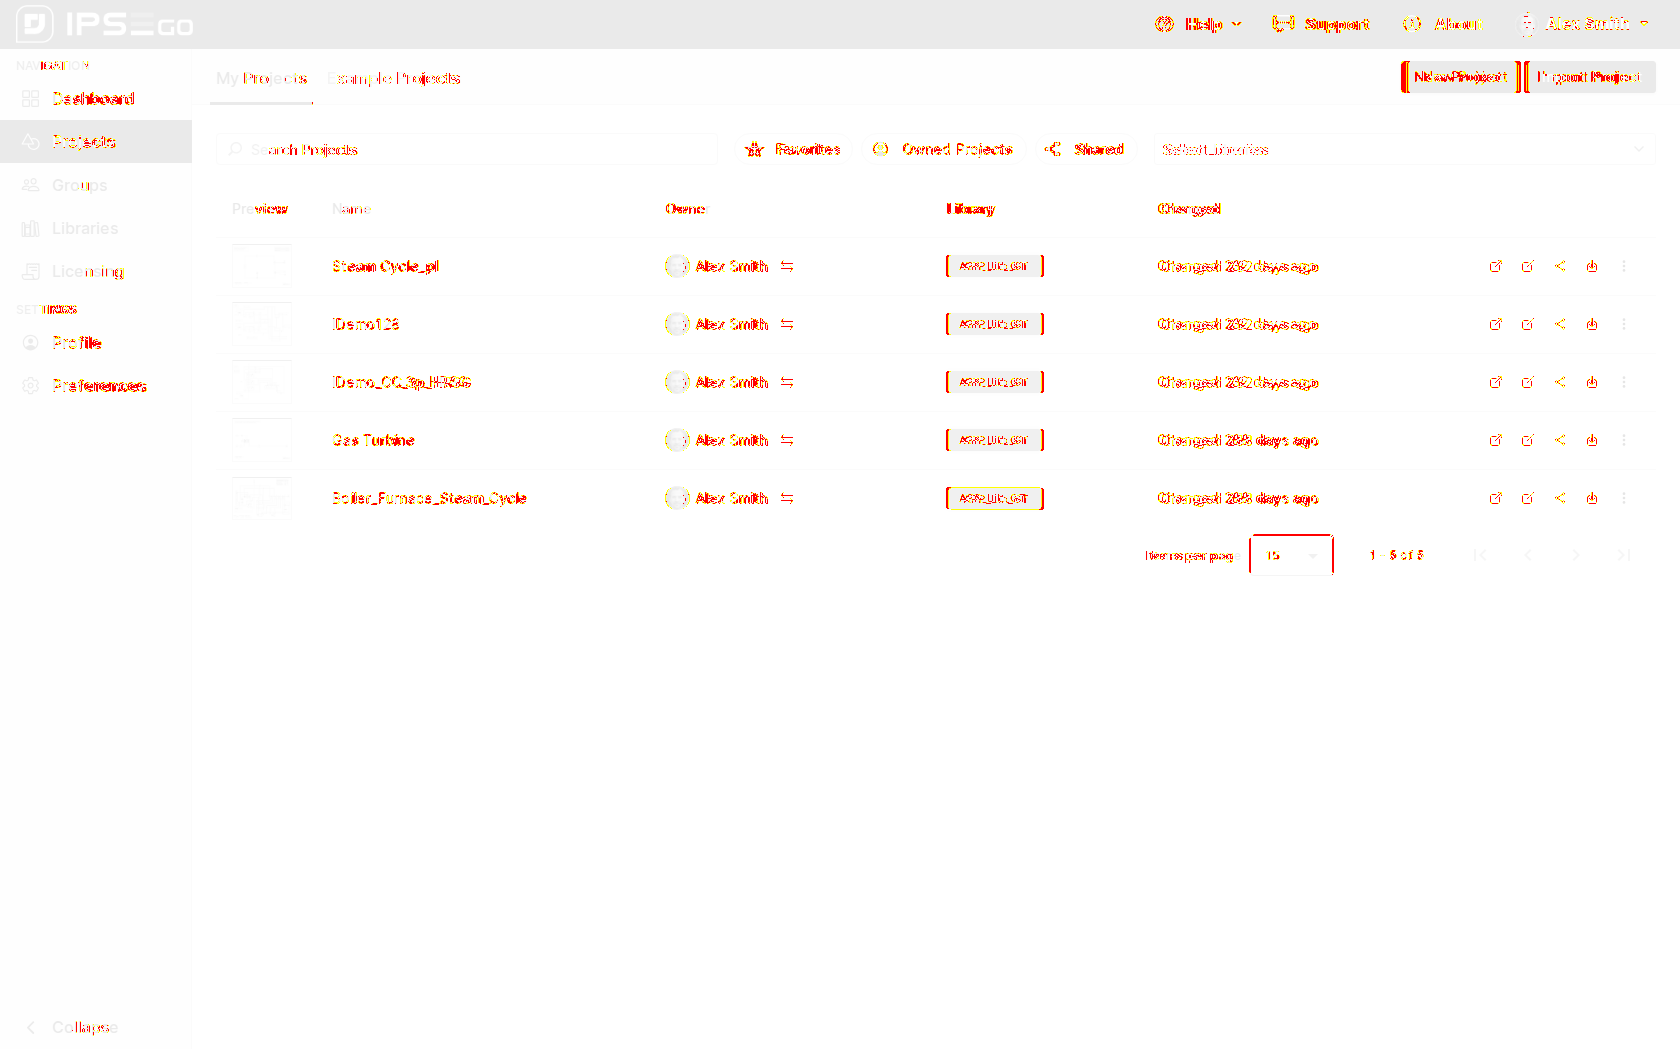The image size is (1680, 1050).
Task: Open Libraries in the sidebar
Action: tap(84, 229)
